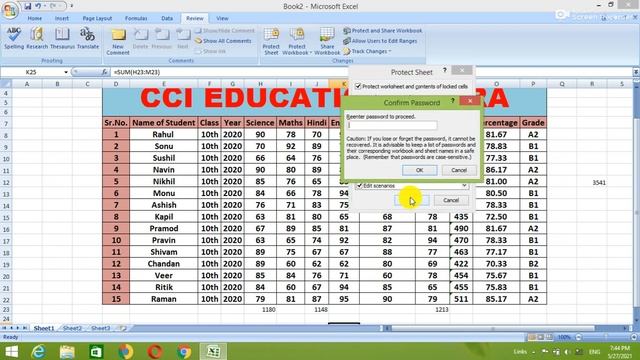
Task: Click Show All Comments
Action: pos(223,41)
